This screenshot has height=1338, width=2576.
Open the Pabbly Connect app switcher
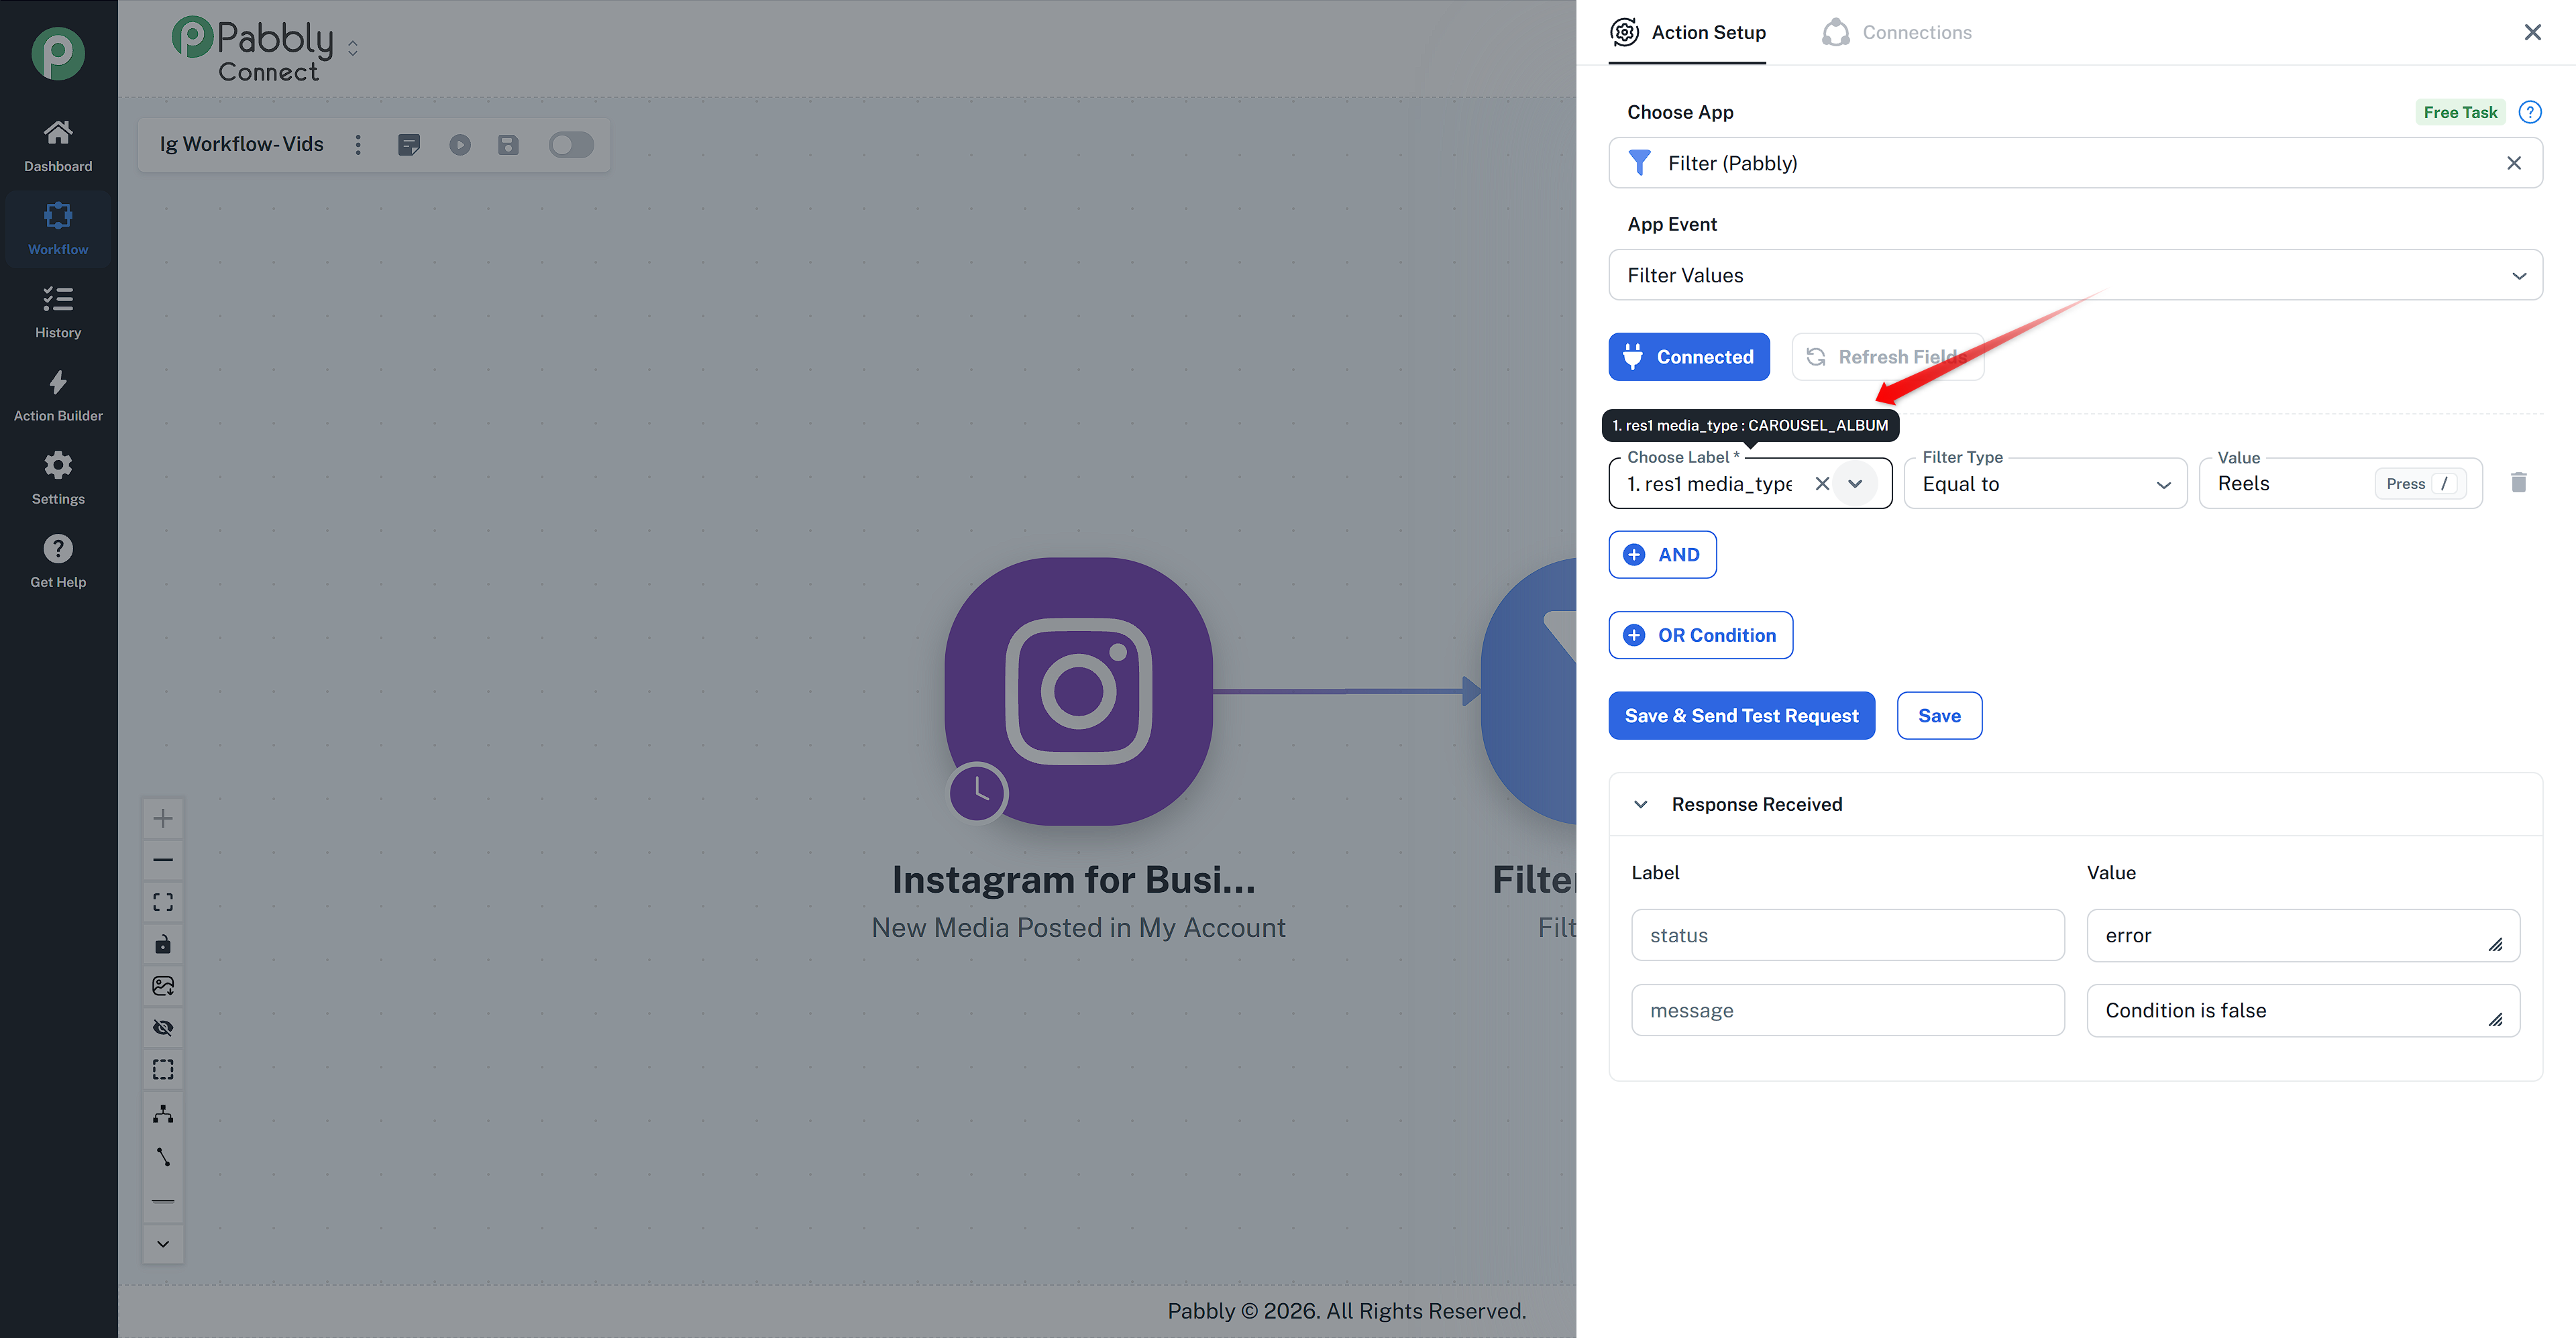(353, 48)
